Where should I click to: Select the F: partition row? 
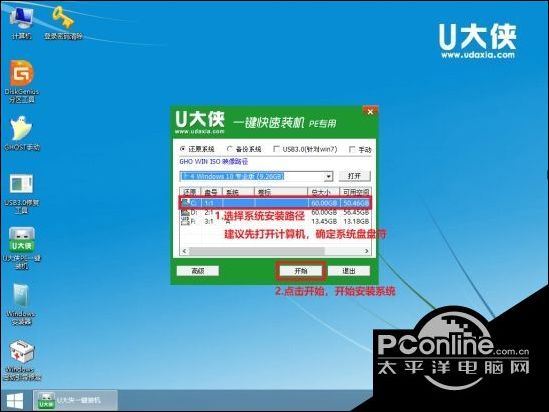(x=275, y=221)
